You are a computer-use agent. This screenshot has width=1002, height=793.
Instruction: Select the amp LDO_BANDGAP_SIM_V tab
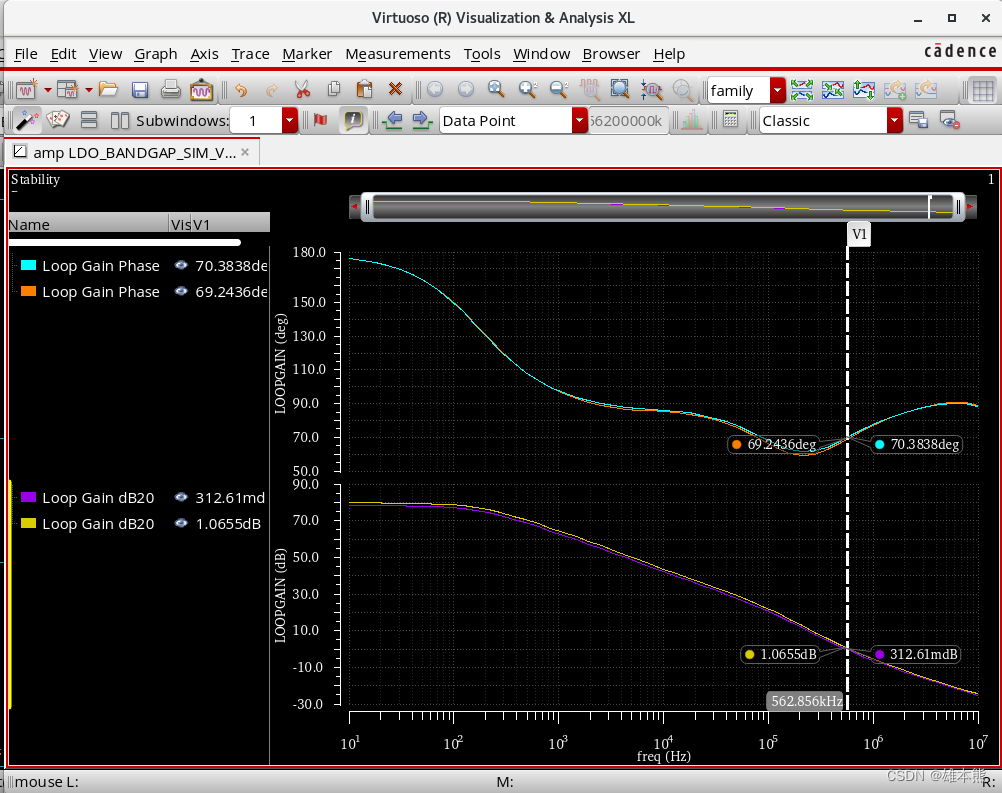(x=133, y=152)
